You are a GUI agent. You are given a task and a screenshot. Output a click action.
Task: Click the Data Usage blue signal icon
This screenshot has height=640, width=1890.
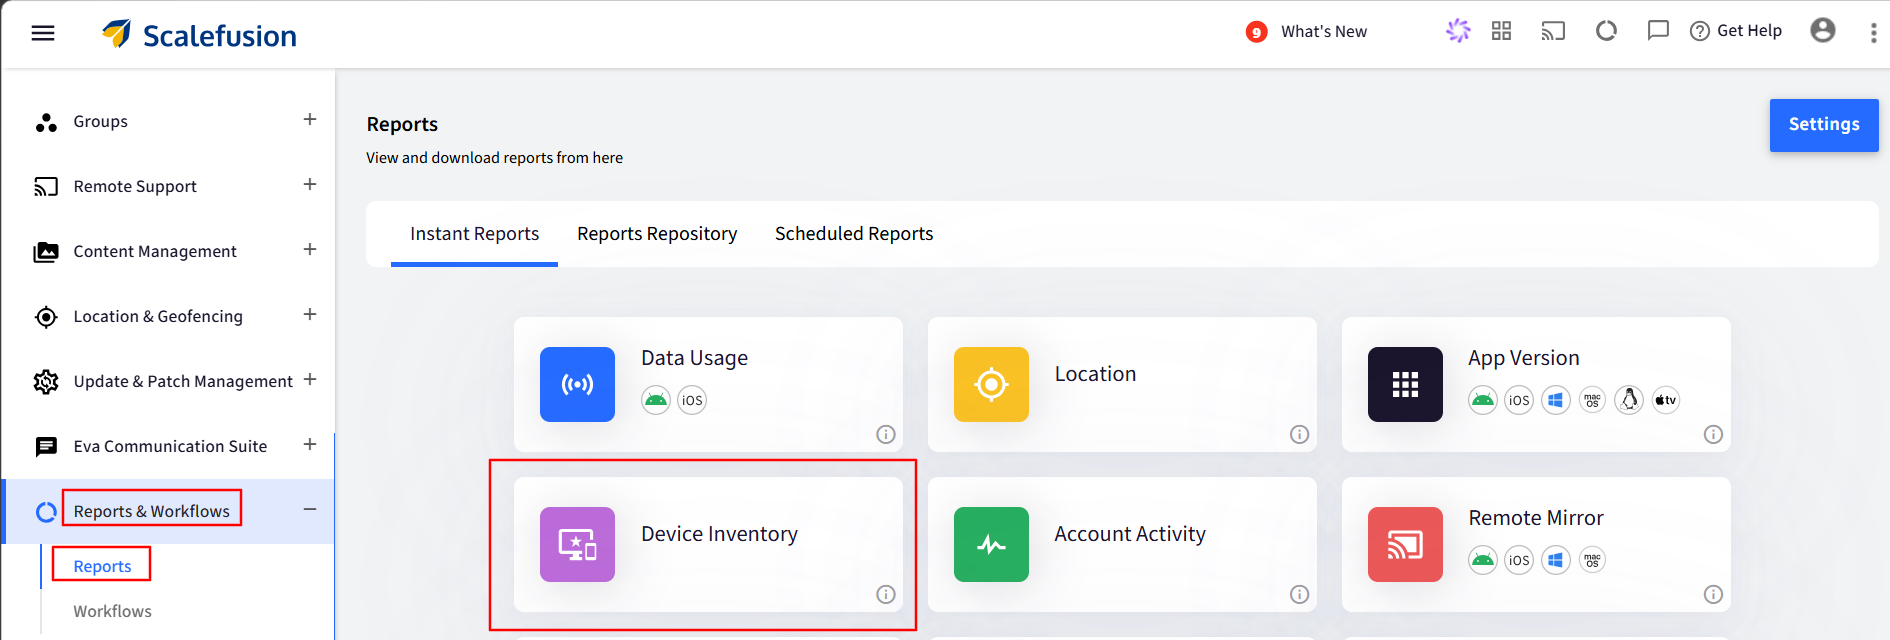coord(577,384)
